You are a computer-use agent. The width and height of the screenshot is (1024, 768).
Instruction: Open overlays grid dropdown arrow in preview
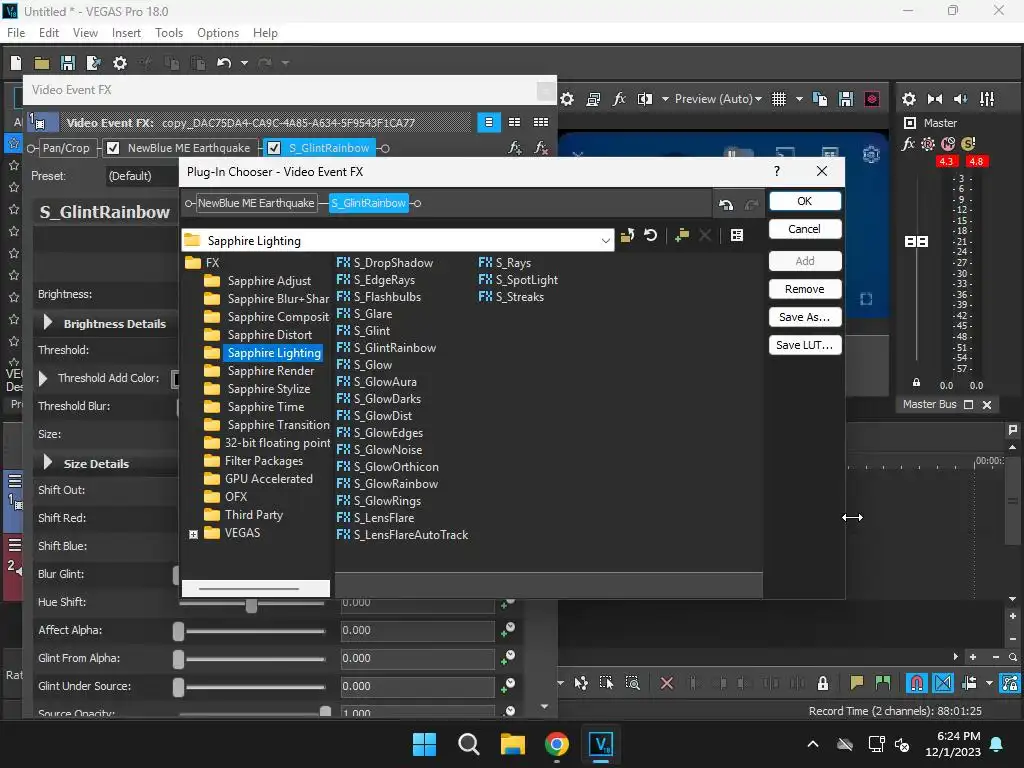click(799, 99)
